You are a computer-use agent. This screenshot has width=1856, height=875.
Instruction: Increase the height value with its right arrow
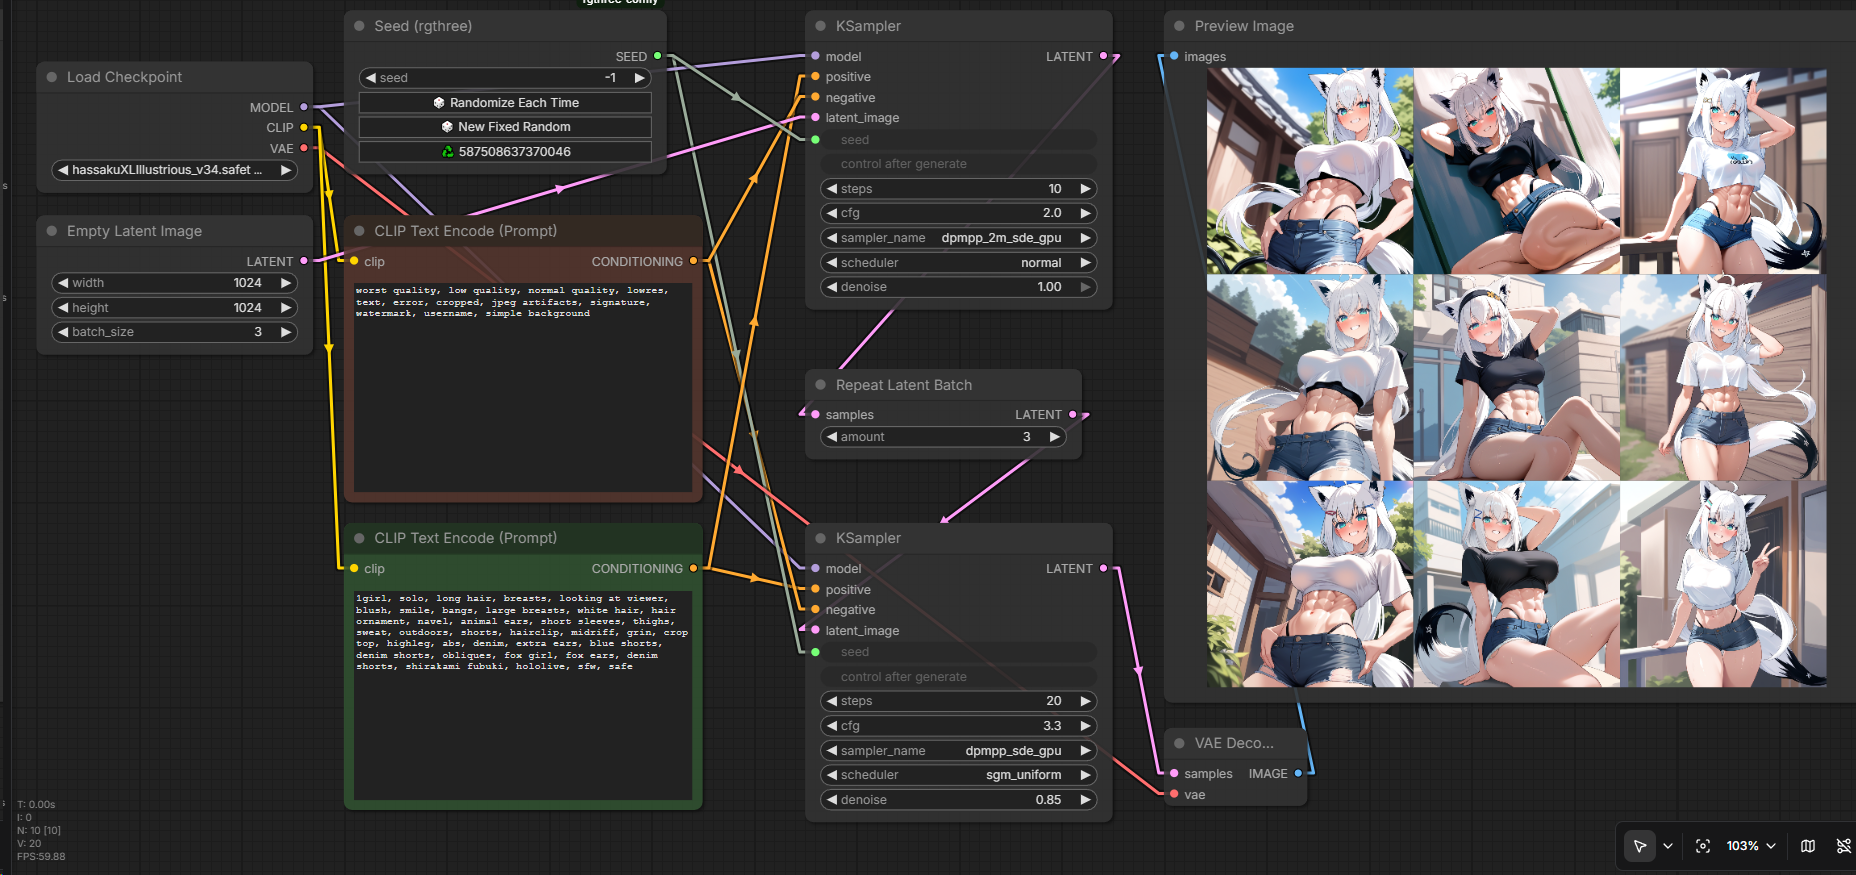coord(286,308)
